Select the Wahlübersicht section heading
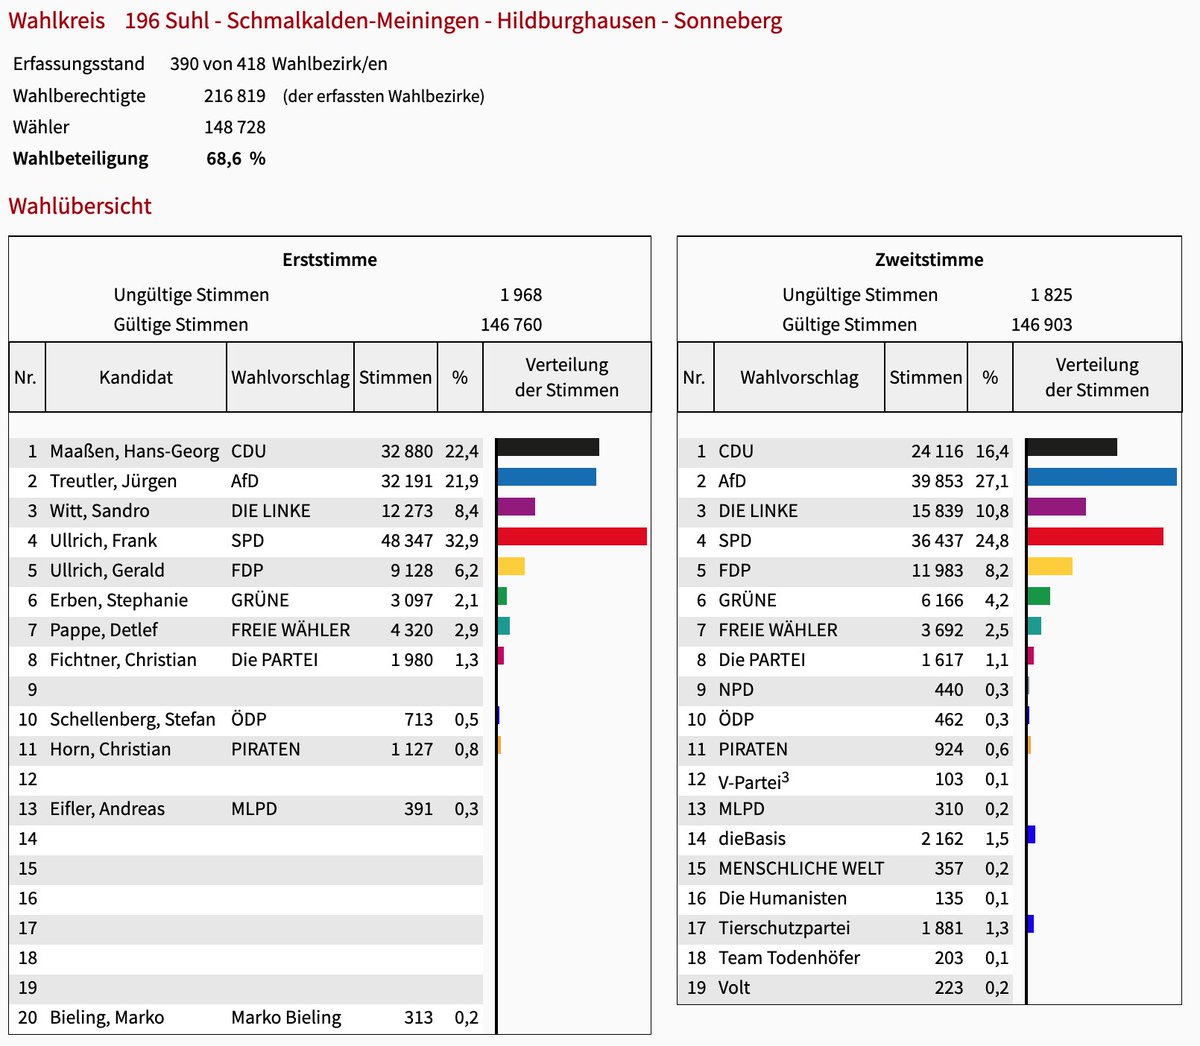The height and width of the screenshot is (1046, 1200). pyautogui.click(x=80, y=206)
